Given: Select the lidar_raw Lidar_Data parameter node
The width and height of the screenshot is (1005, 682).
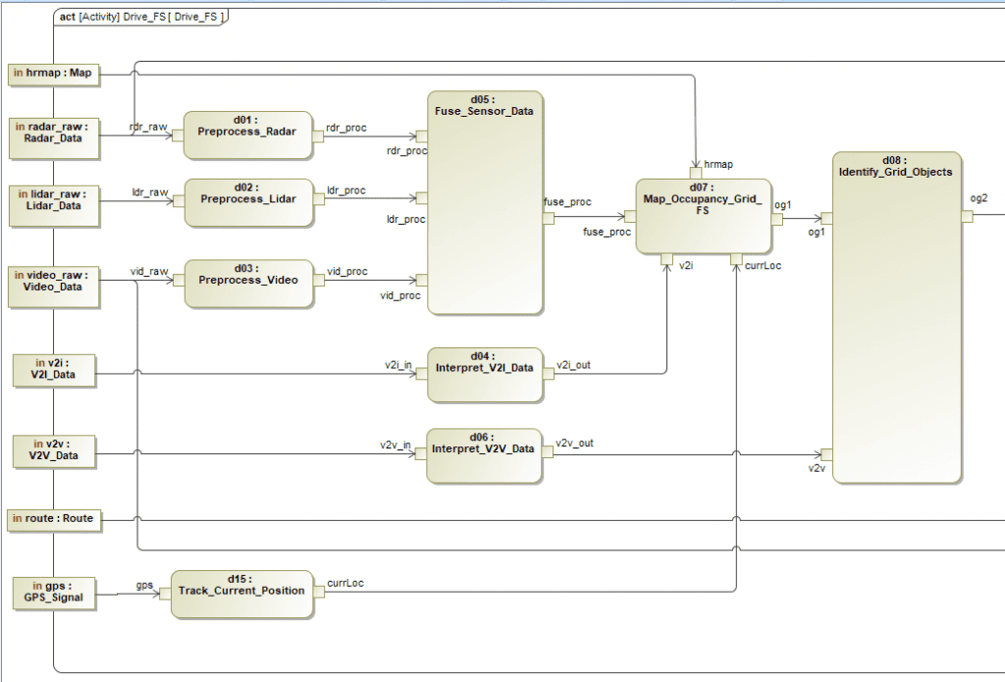Looking at the screenshot, I should coord(54,206).
